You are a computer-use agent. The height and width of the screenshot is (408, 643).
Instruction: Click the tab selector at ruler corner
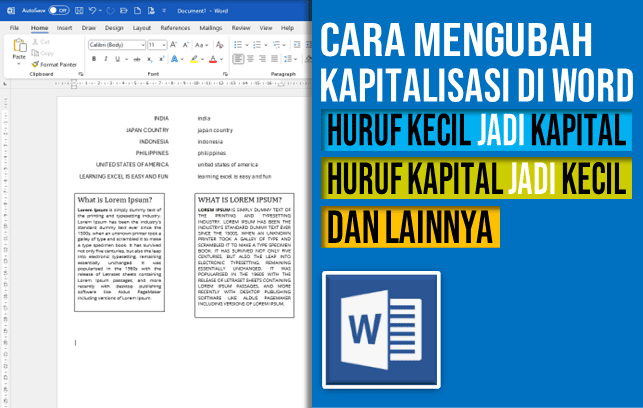[5, 84]
